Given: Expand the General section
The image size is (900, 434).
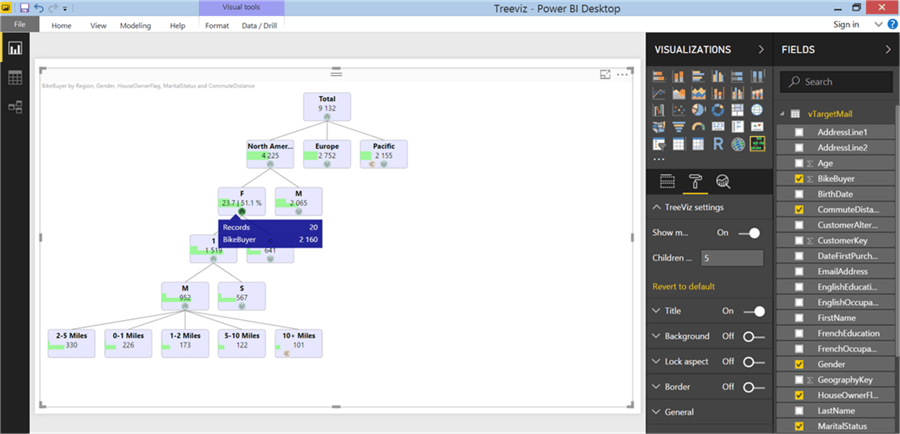Looking at the screenshot, I should (x=657, y=412).
